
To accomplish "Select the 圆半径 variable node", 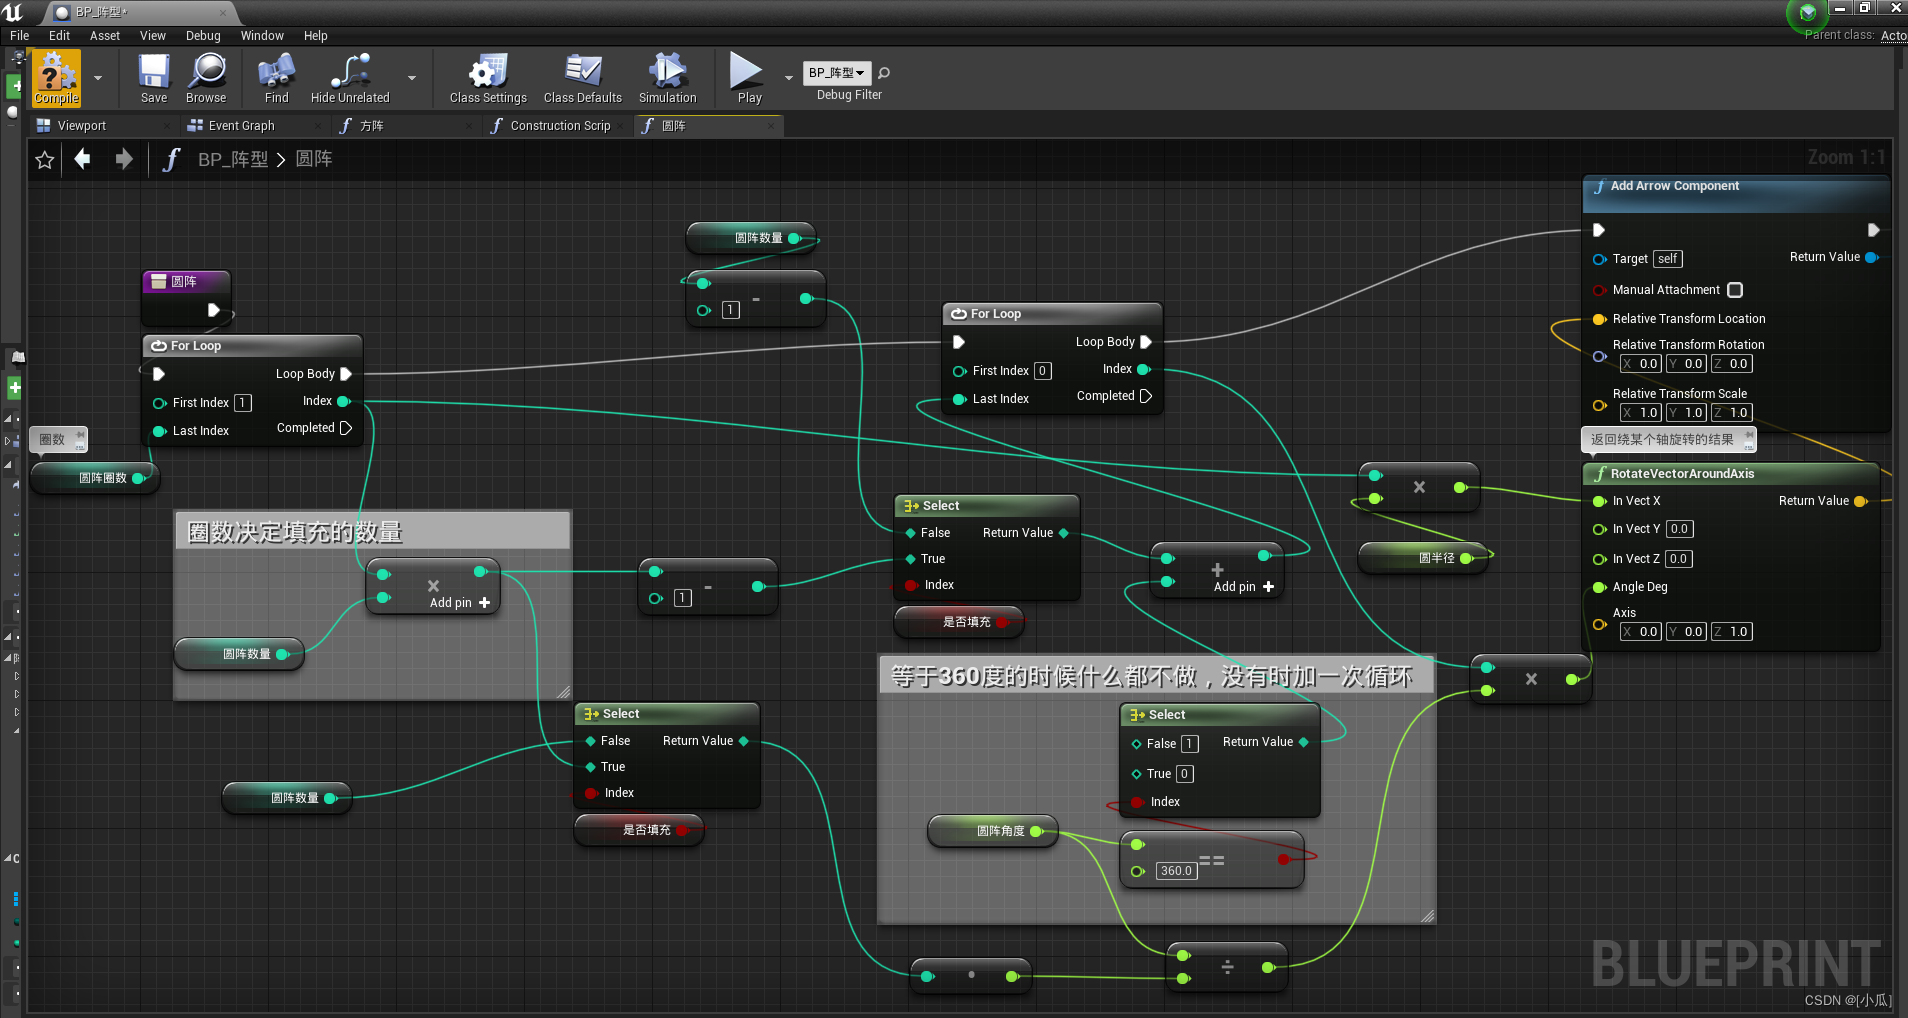I will click(1424, 558).
